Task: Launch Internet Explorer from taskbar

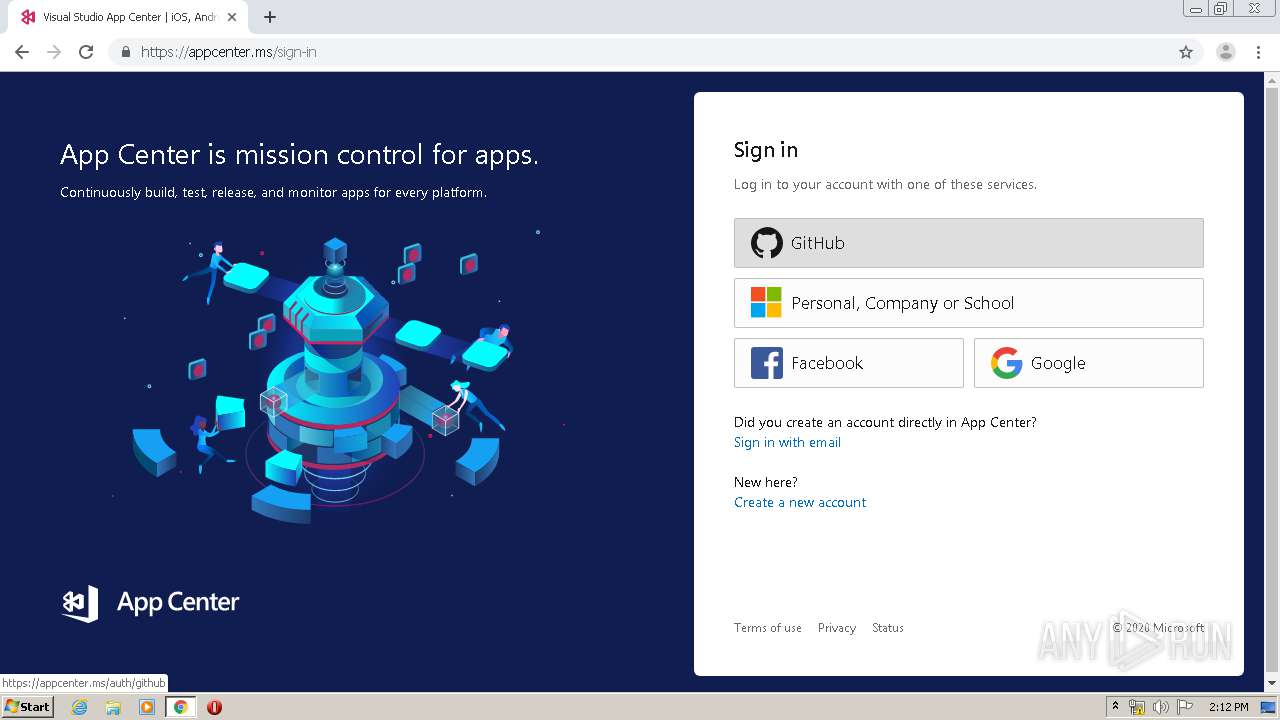Action: coord(80,707)
